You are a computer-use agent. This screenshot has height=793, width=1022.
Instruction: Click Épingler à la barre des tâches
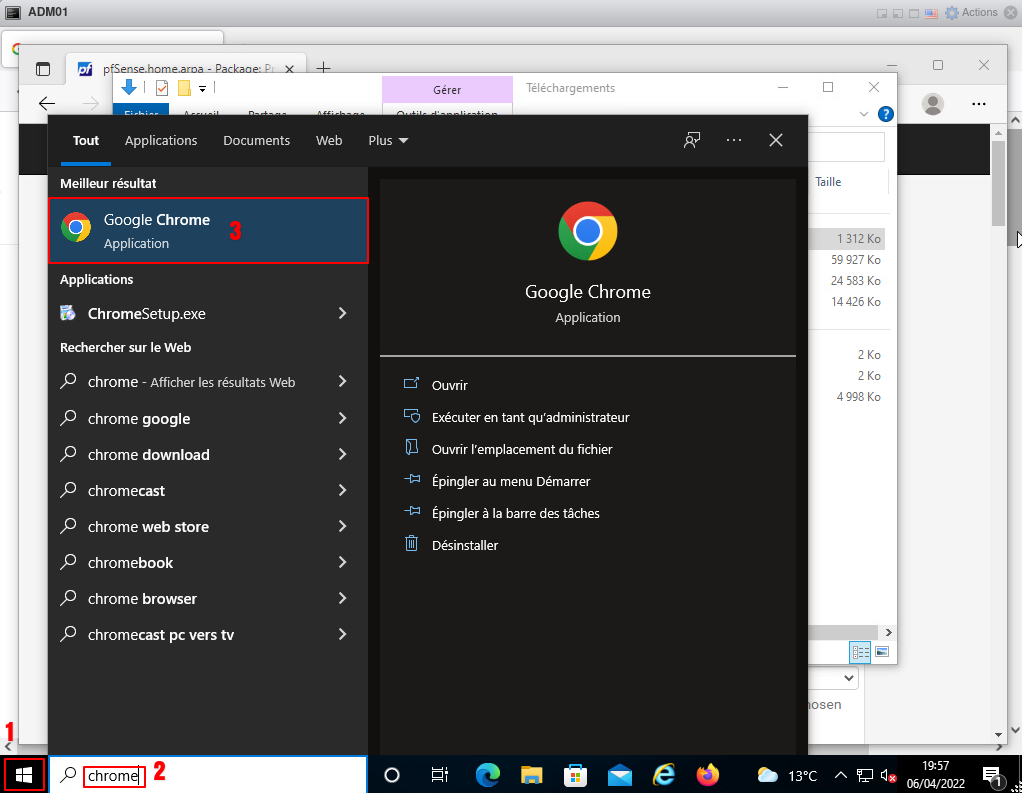point(515,513)
